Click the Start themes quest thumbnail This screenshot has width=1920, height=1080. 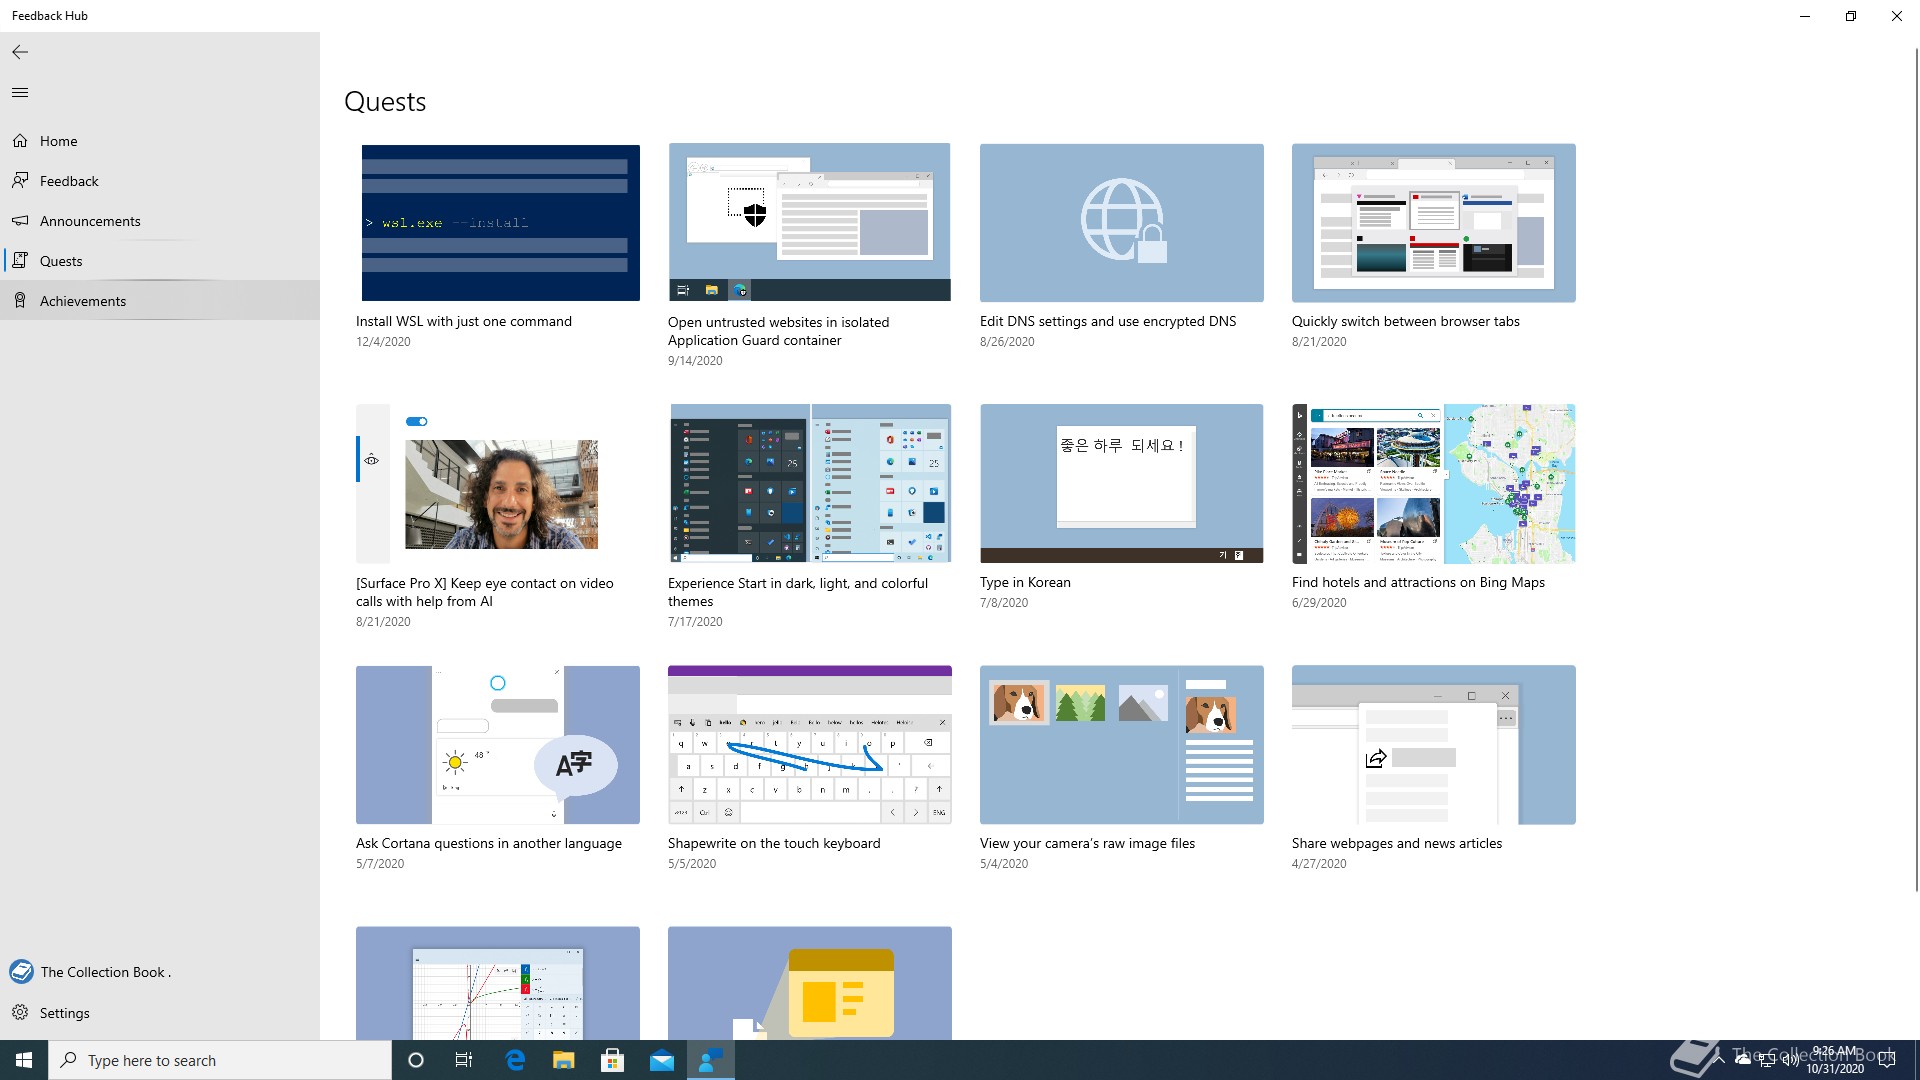pyautogui.click(x=810, y=484)
